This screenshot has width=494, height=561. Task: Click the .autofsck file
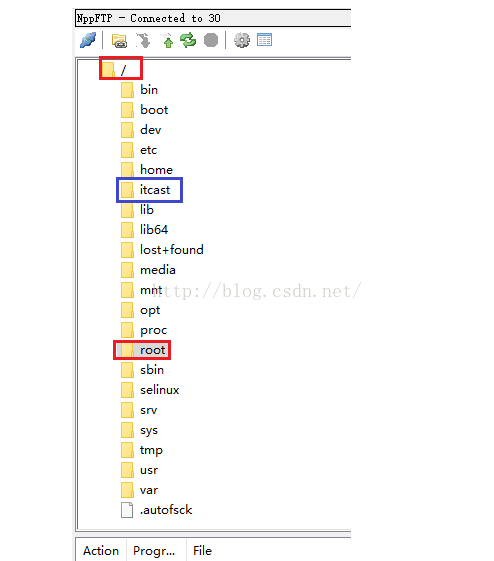coord(157,510)
